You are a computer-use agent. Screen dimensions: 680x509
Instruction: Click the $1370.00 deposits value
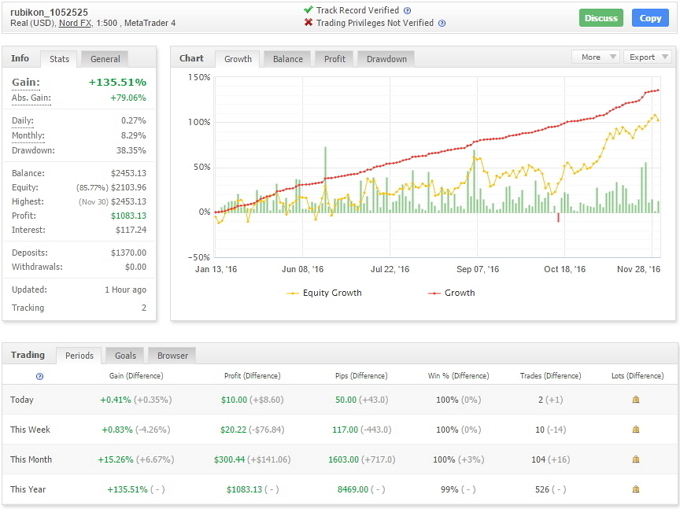[128, 253]
